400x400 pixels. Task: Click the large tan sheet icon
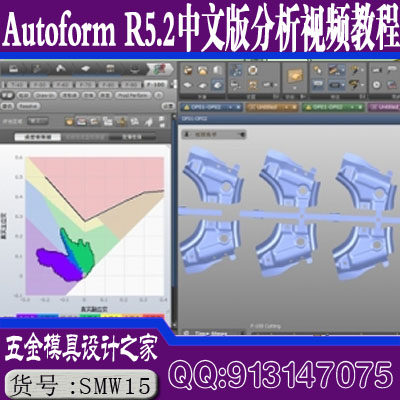[295, 76]
